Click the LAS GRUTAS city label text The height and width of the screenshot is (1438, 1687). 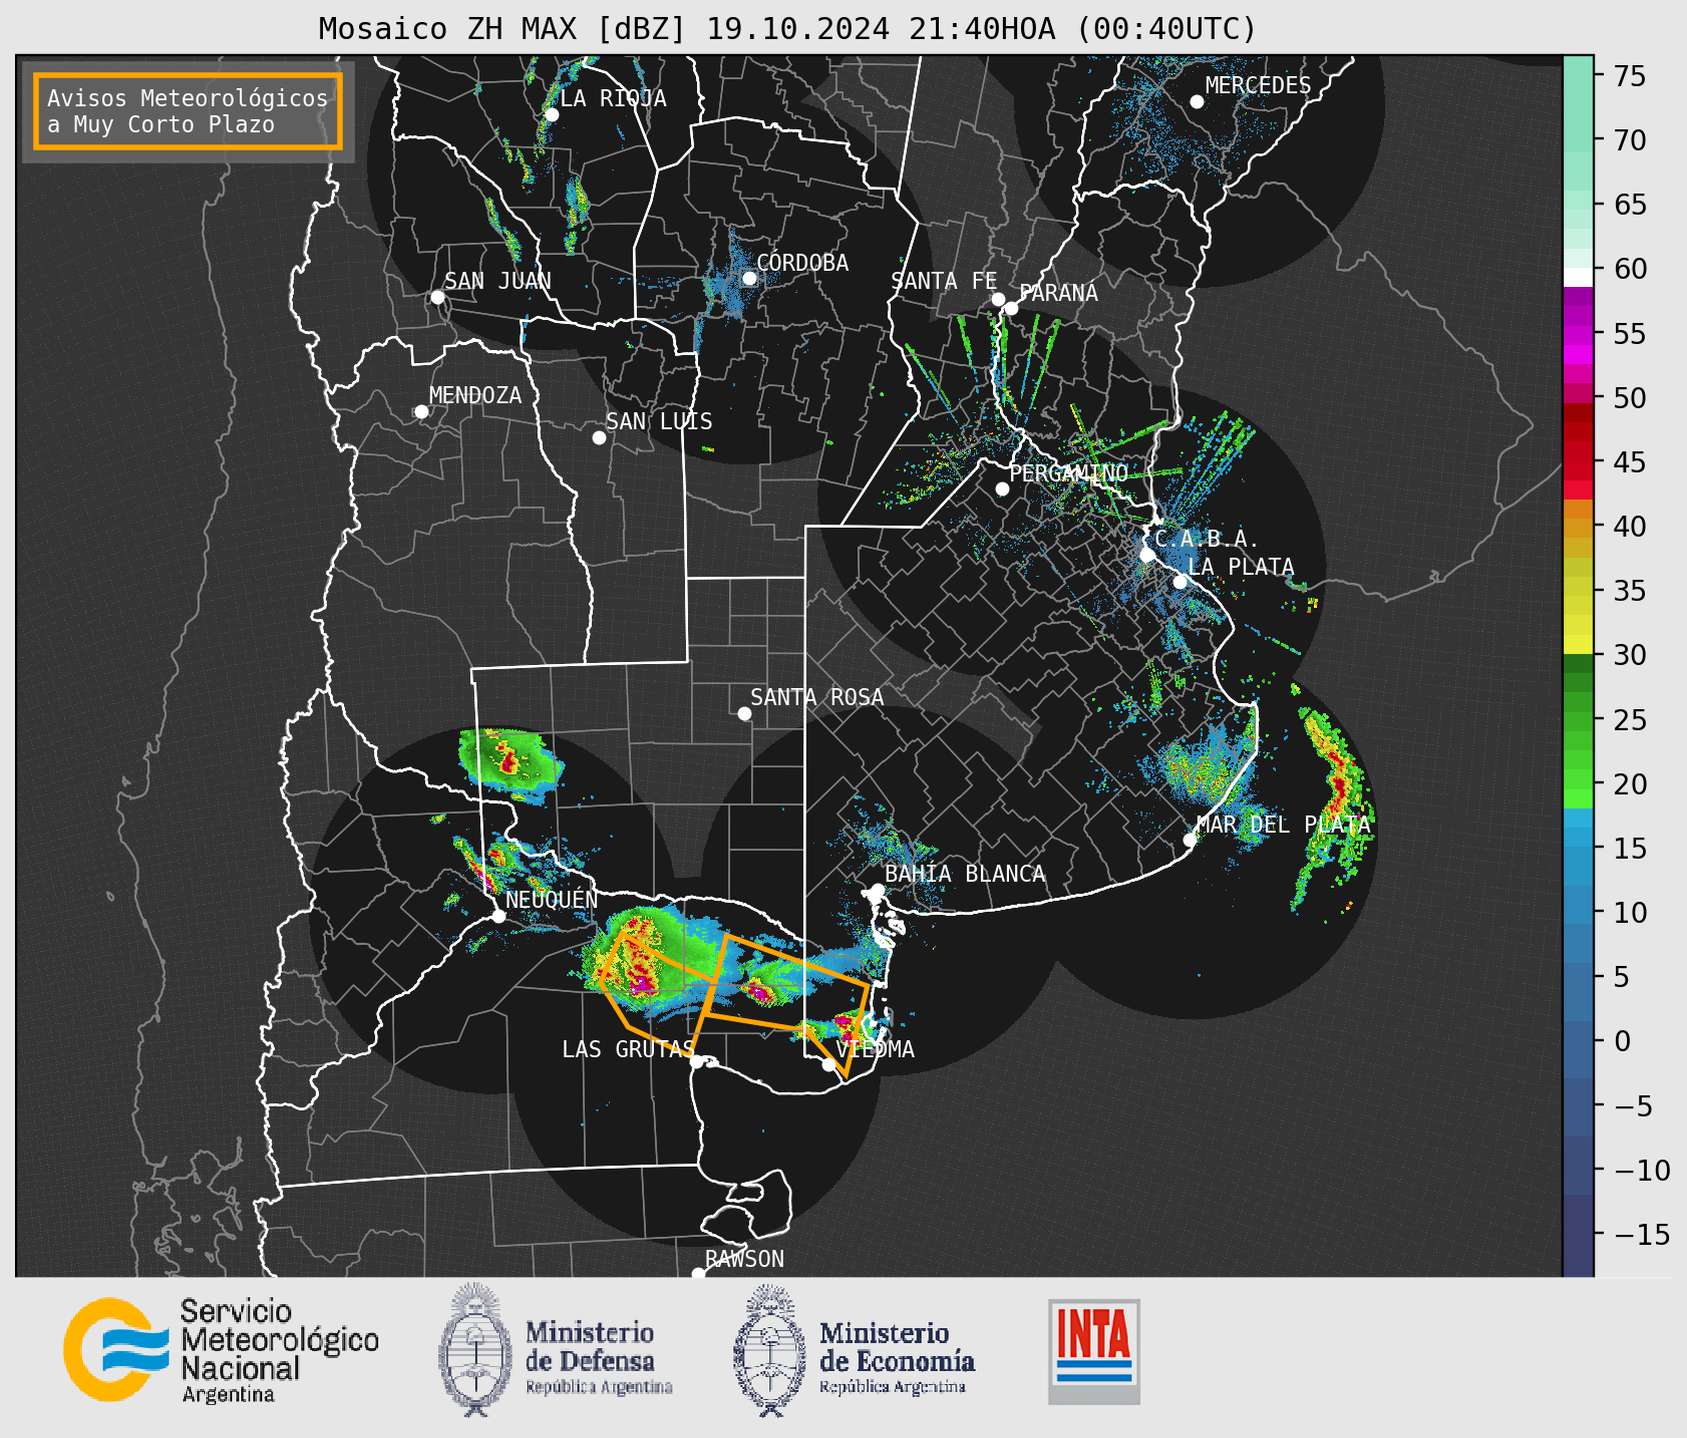(x=628, y=1049)
